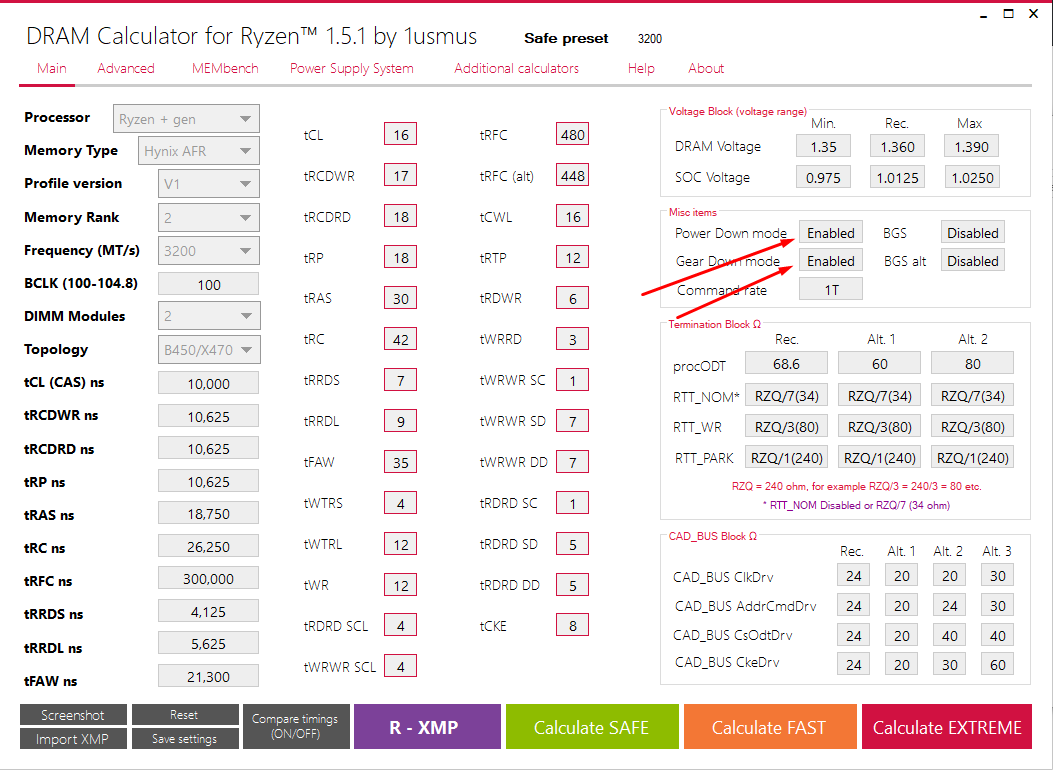
Task: Click the tRFC value 480
Action: pos(573,134)
